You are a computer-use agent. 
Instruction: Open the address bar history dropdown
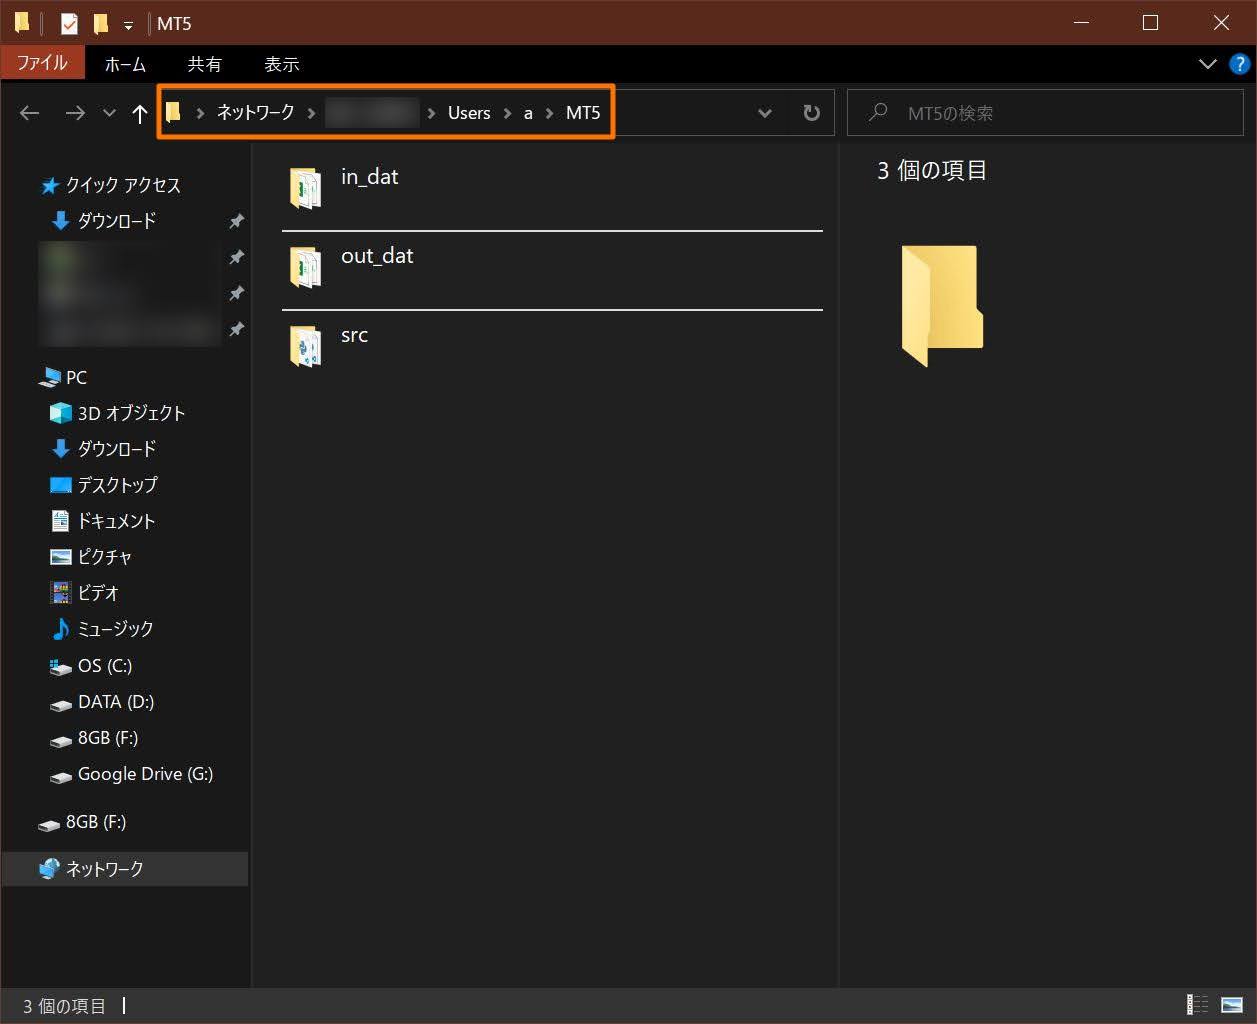click(765, 113)
